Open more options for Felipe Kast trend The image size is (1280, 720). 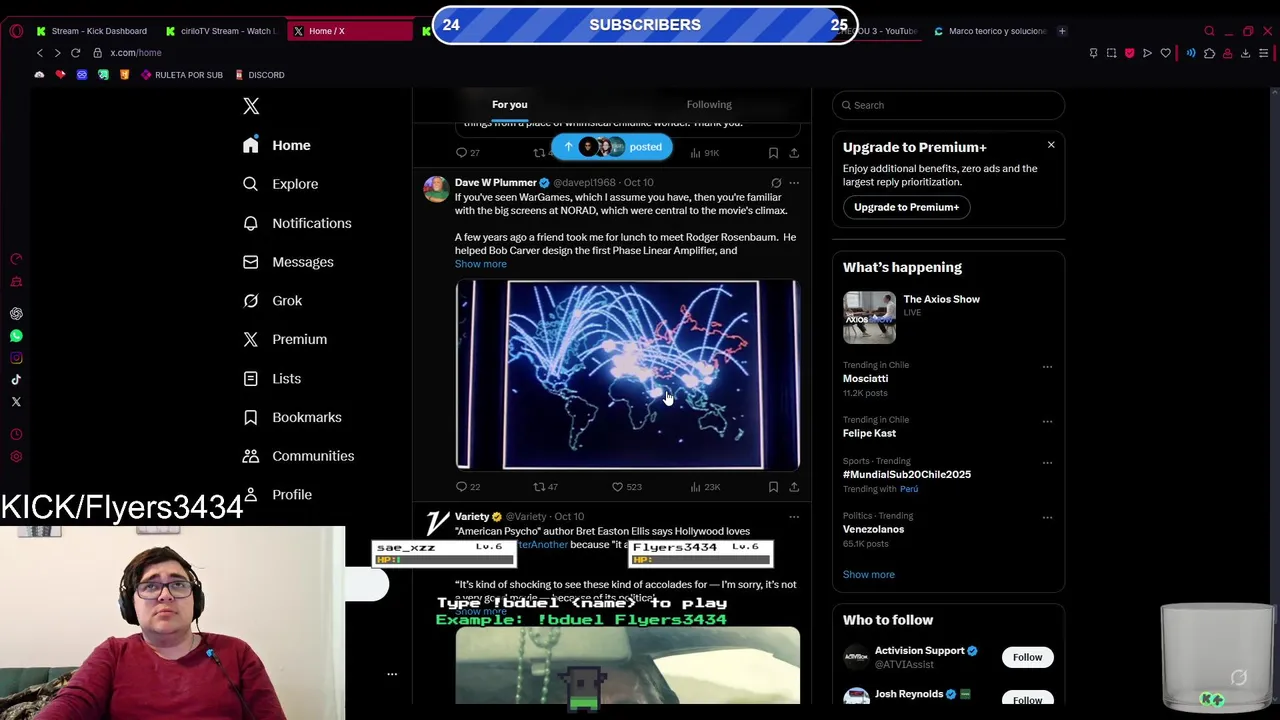coord(1047,421)
